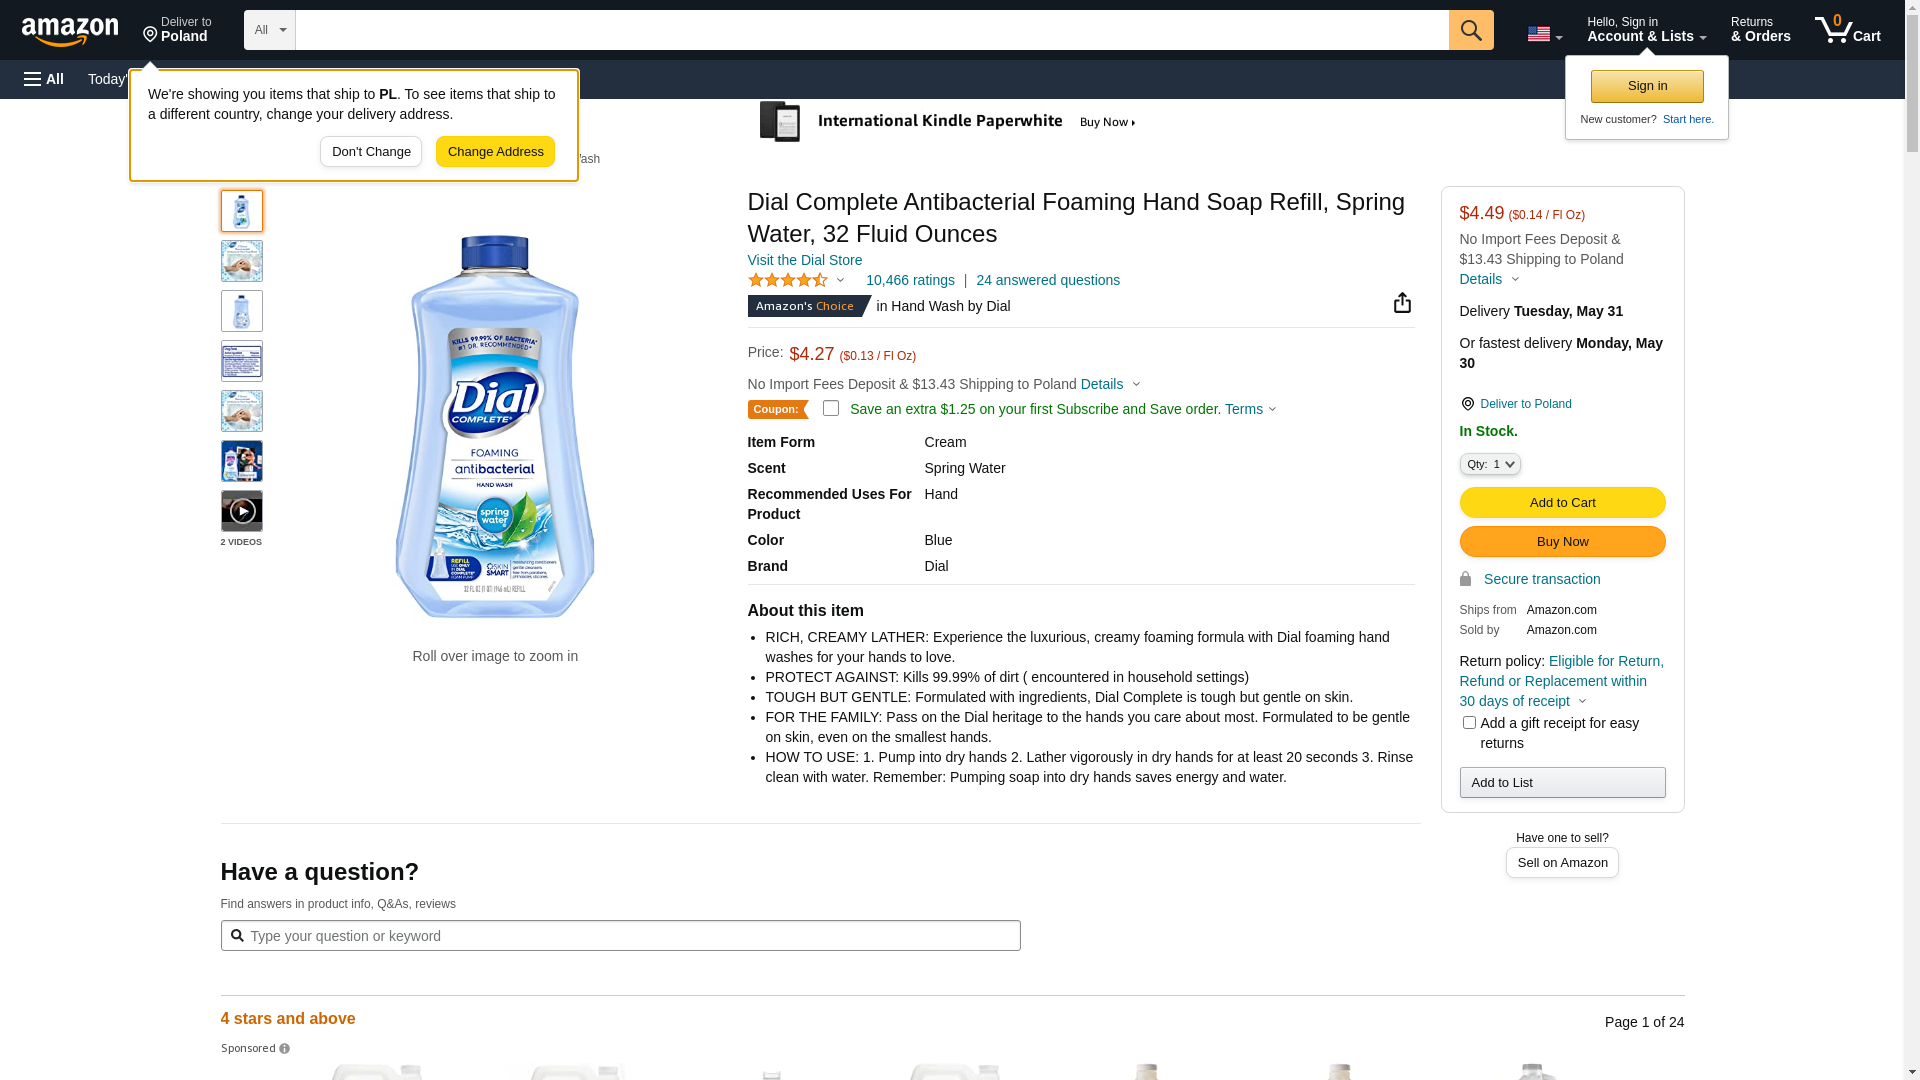Click the share icon
1920x1080 pixels.
[x=1402, y=303]
